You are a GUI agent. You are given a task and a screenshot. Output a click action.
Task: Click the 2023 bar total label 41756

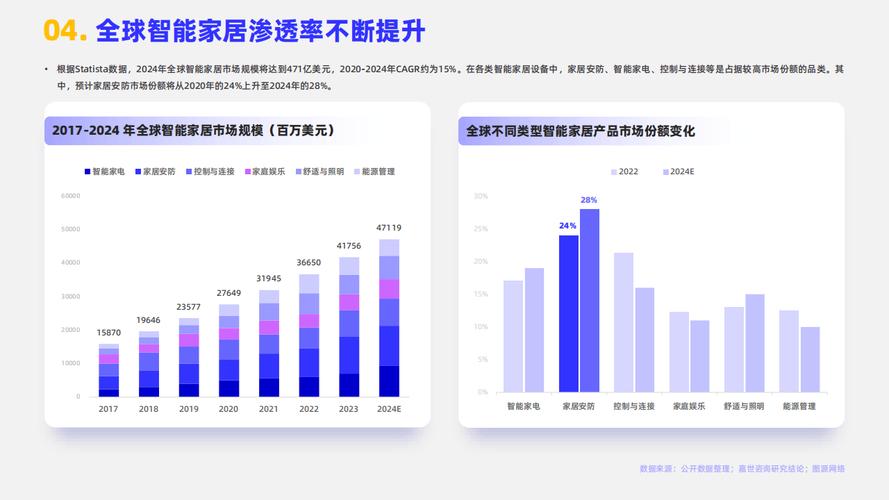click(349, 246)
